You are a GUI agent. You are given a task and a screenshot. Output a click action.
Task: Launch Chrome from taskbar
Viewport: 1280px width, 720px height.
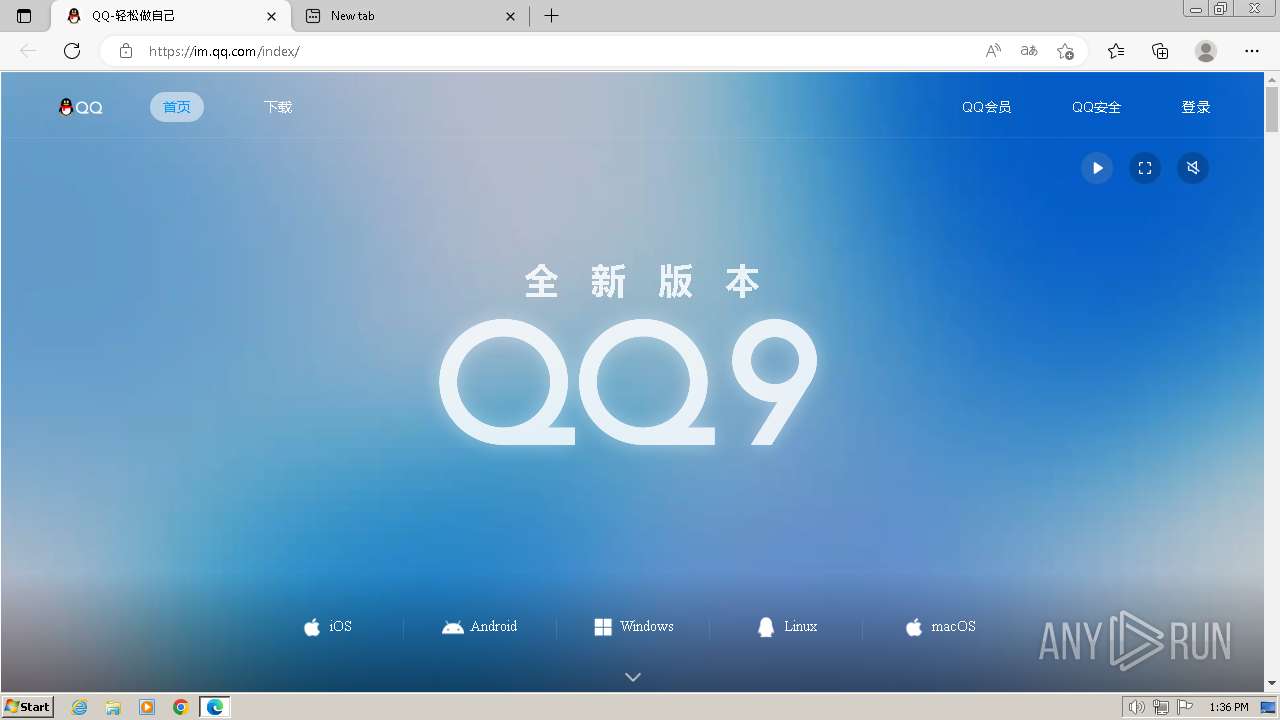181,707
